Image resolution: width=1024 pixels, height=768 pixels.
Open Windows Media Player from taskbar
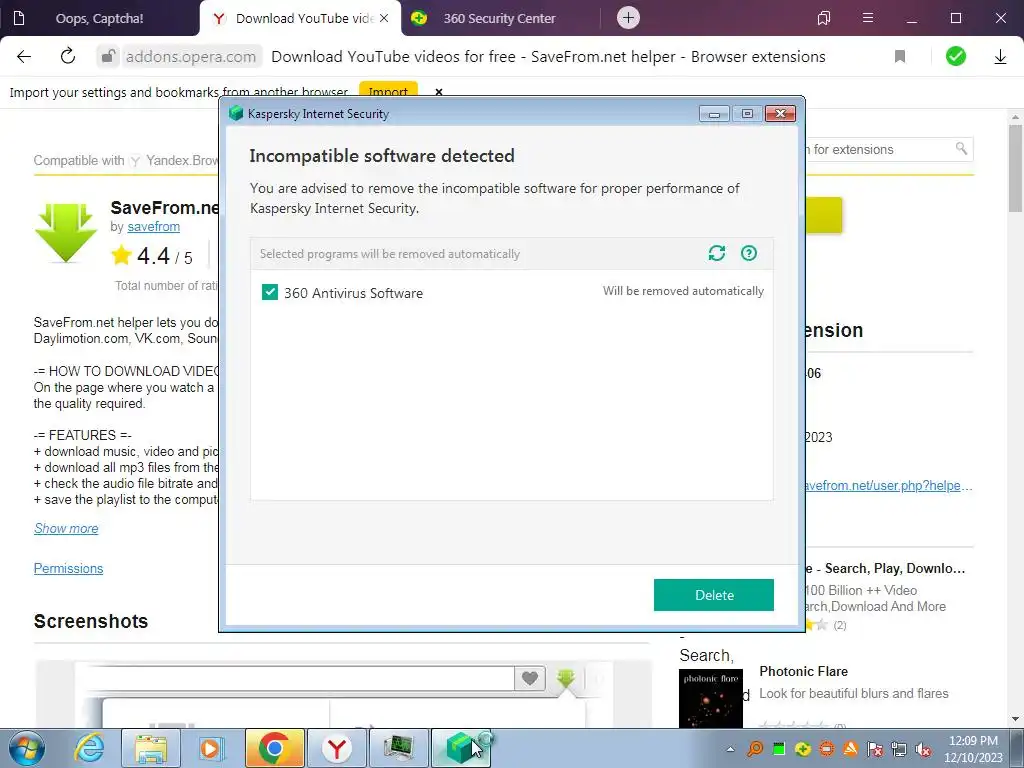(212, 748)
